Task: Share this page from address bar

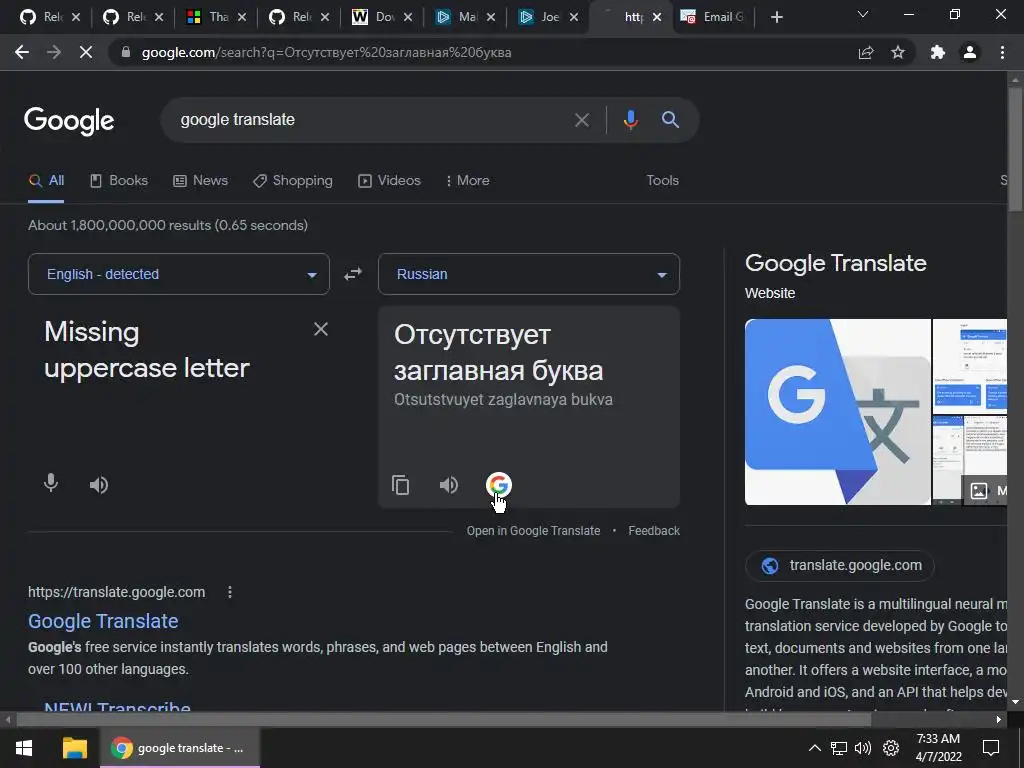Action: click(x=866, y=52)
